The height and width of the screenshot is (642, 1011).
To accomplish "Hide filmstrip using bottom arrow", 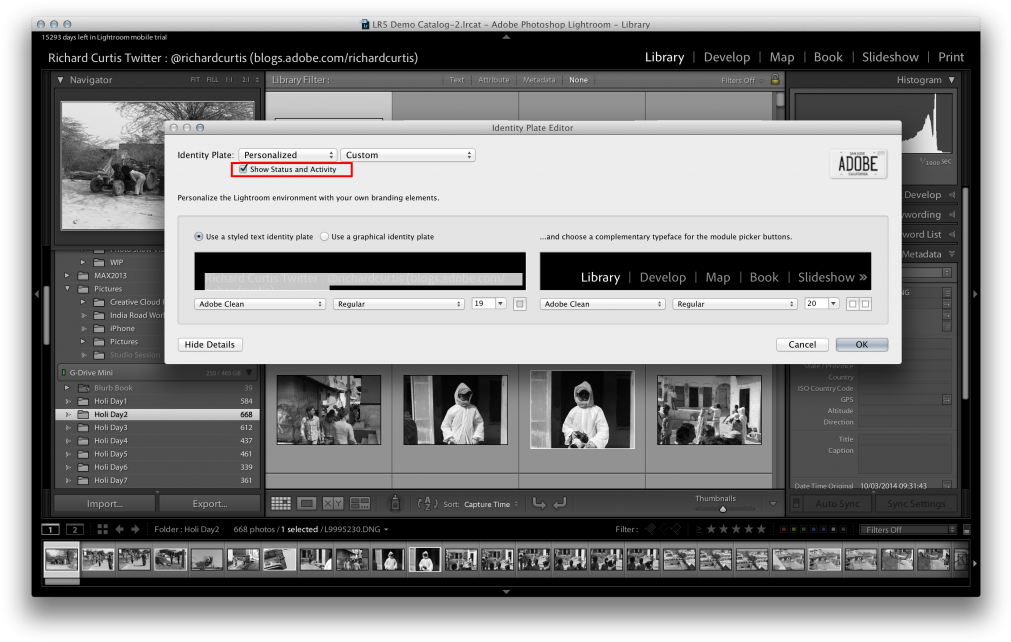I will [506, 591].
